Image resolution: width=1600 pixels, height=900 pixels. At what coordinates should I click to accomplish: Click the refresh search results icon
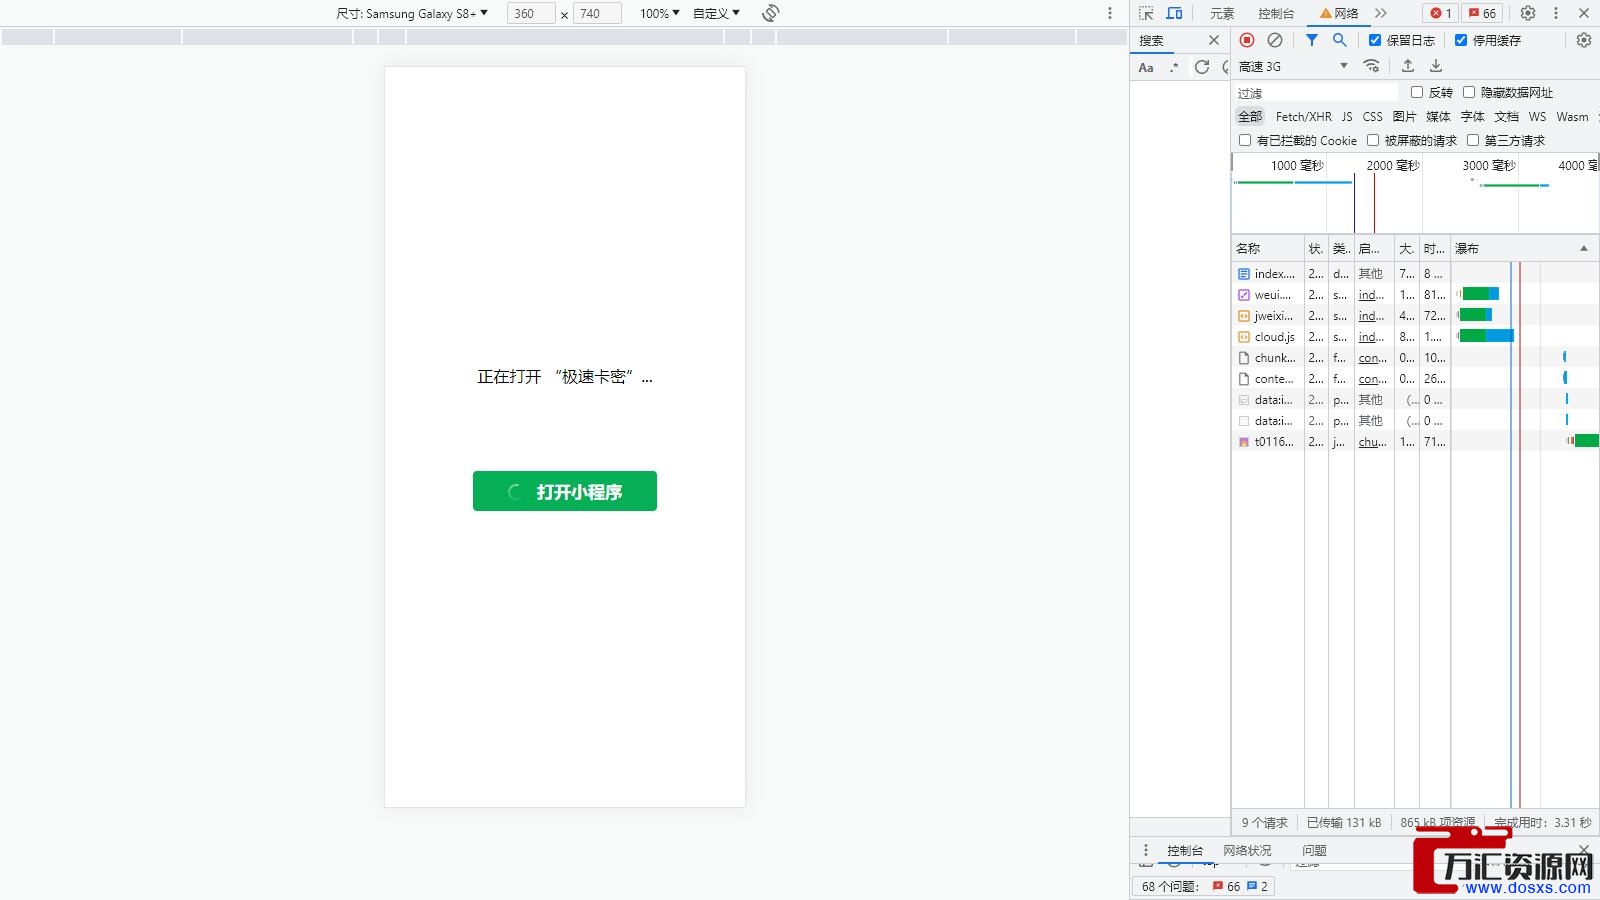click(1202, 67)
